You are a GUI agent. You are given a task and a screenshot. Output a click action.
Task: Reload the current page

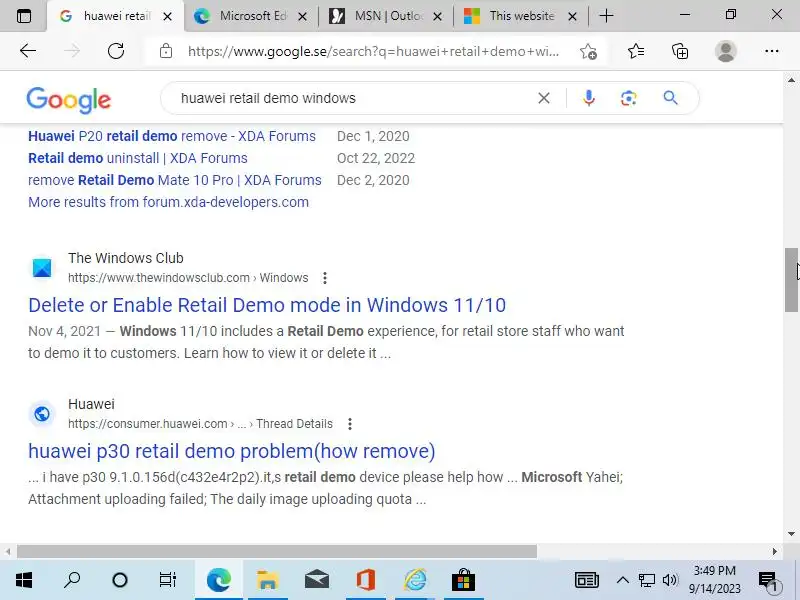pyautogui.click(x=116, y=51)
